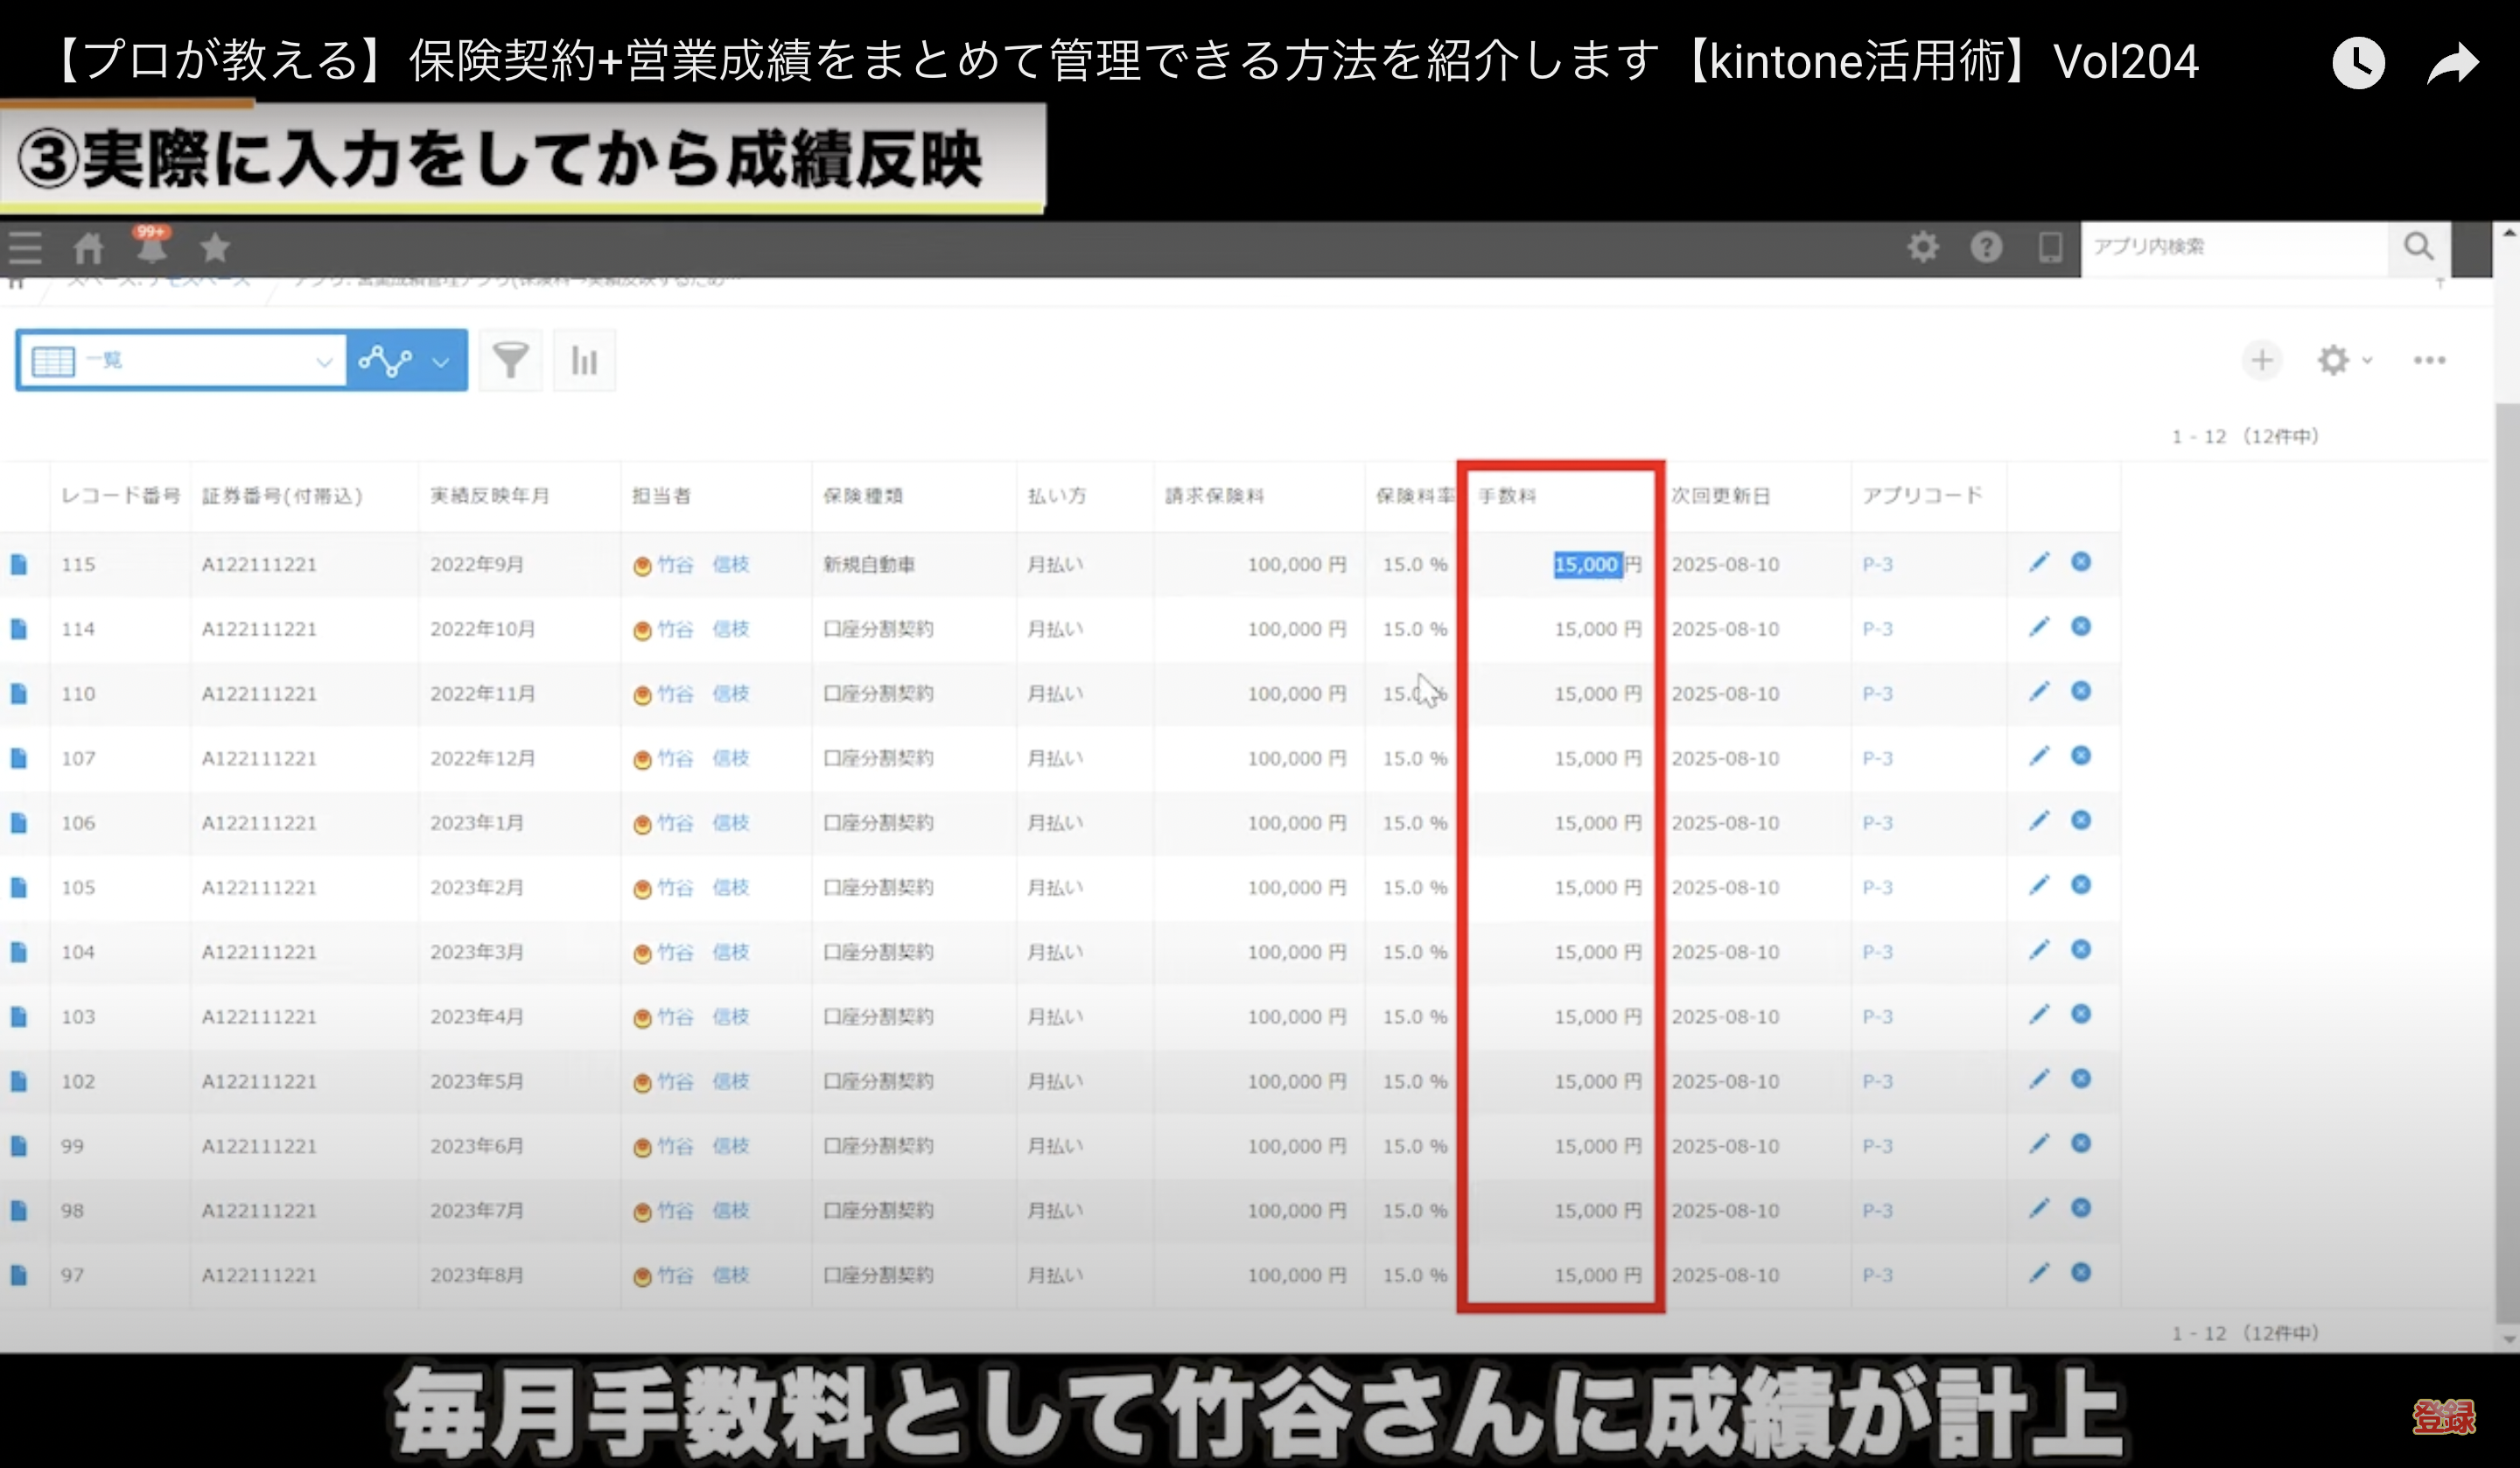Open the hamburger menu in header
The width and height of the screenshot is (2520, 1468).
point(25,247)
